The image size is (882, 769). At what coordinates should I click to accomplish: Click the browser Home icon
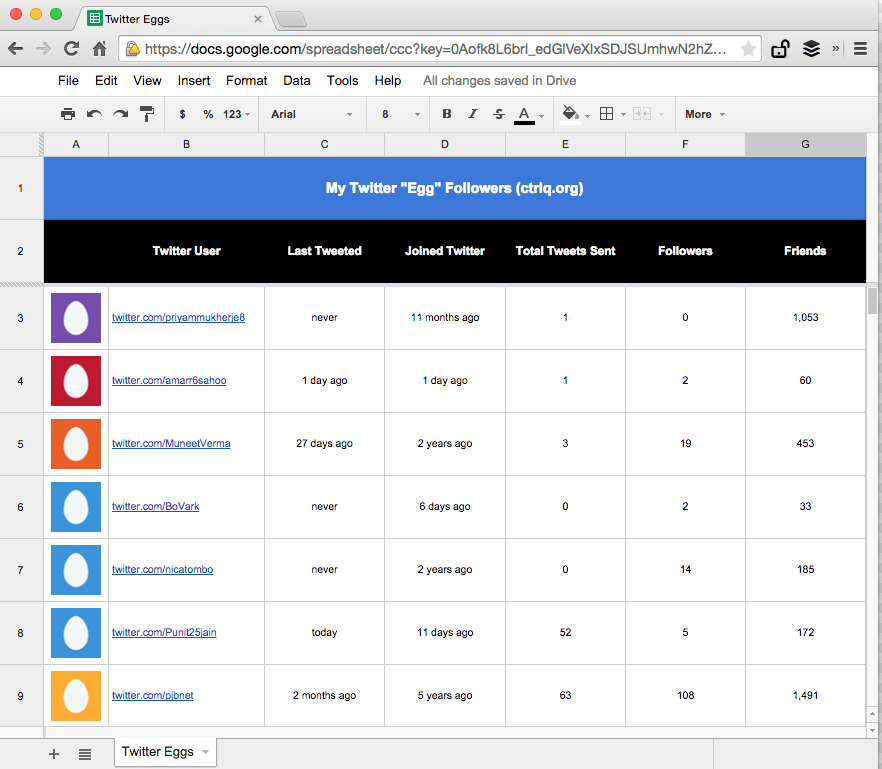point(100,49)
